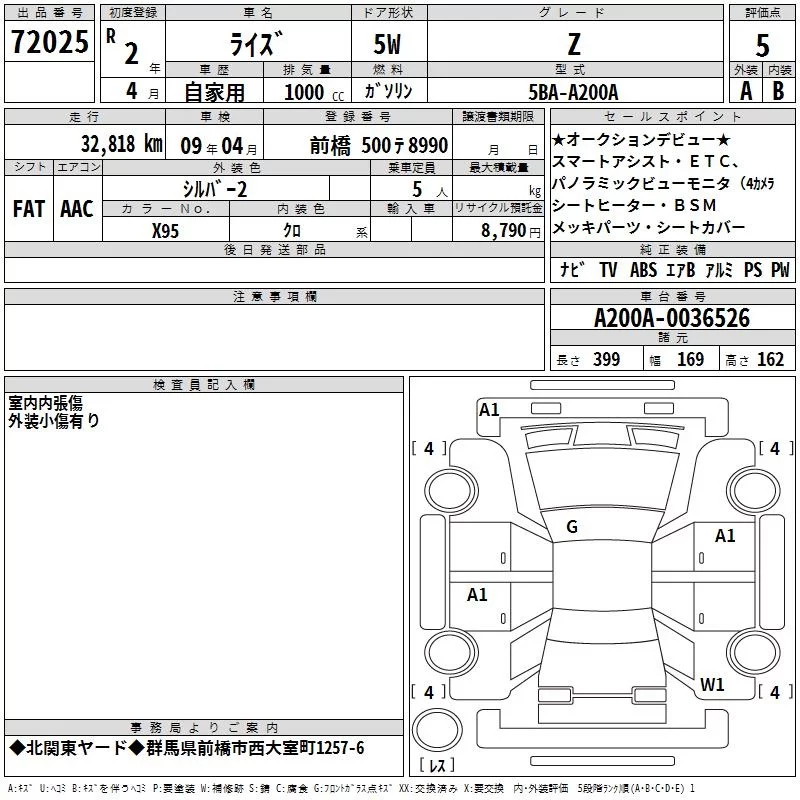Click the アルミ equipment label
Screen dimensions: 800x800
(x=718, y=270)
